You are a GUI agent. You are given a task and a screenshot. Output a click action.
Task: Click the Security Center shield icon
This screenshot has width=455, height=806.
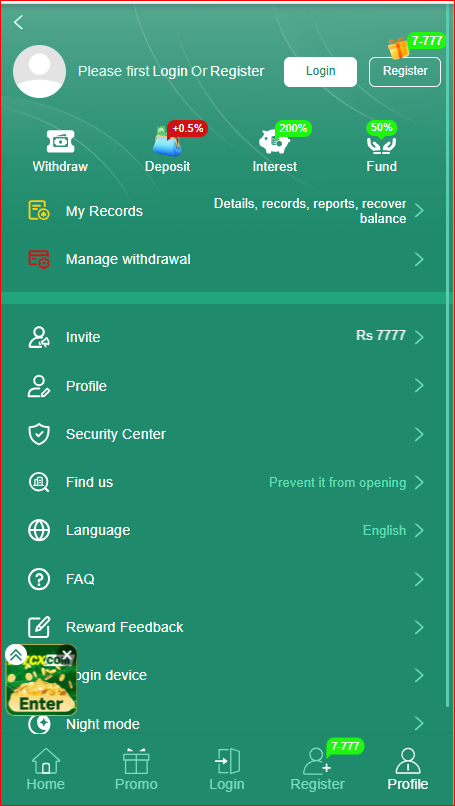pyautogui.click(x=39, y=434)
